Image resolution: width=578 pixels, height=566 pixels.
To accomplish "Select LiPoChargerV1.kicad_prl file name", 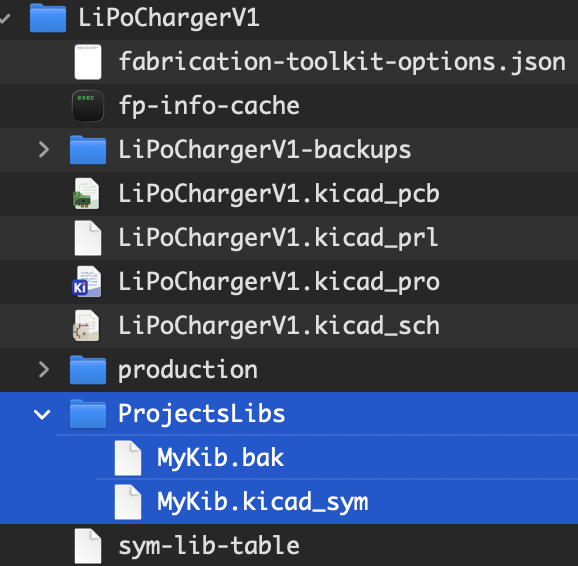I will coord(278,238).
